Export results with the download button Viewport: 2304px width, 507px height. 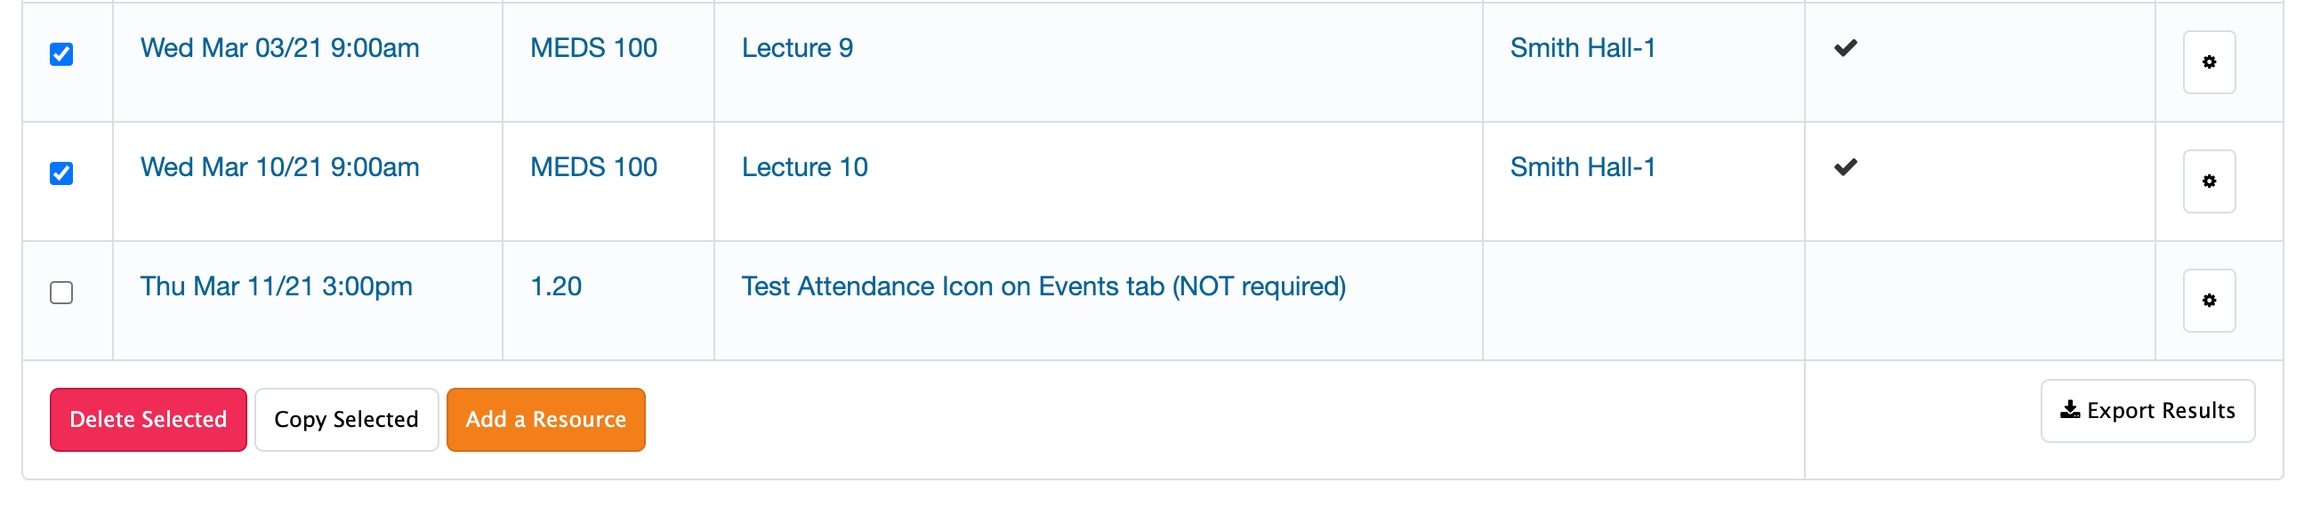(2147, 411)
